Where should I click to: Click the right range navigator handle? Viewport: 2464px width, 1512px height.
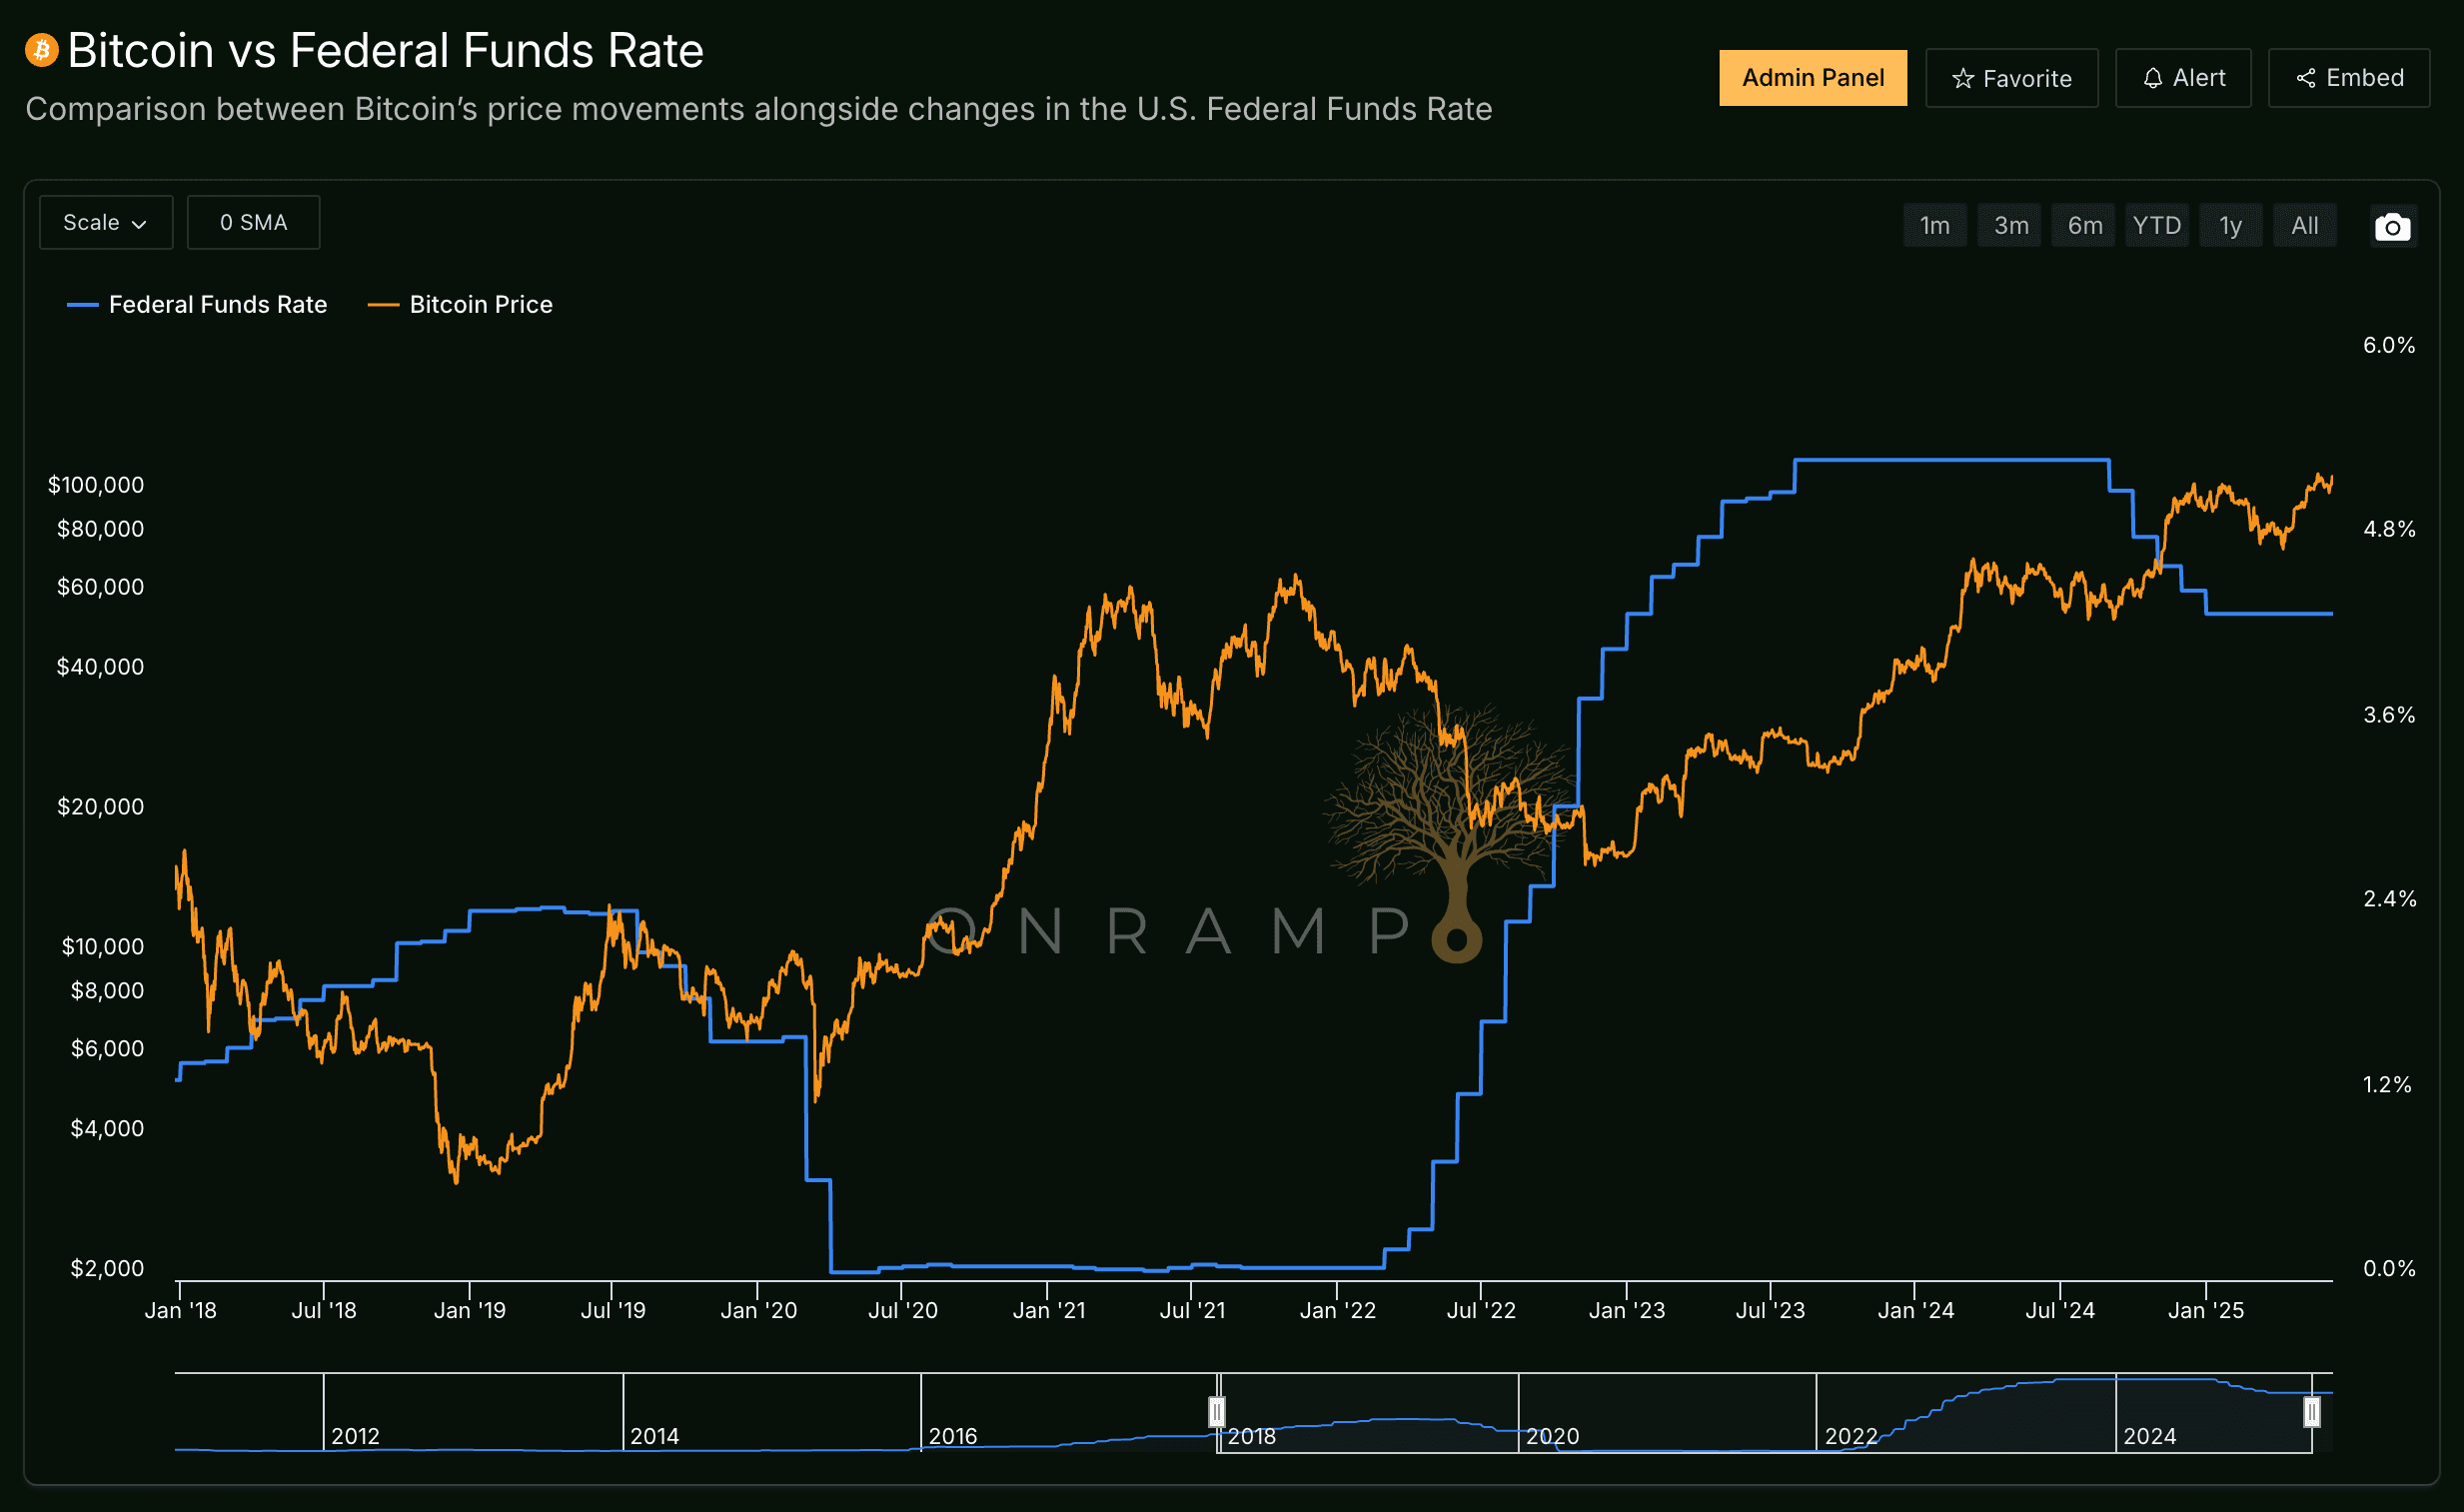coord(2312,1411)
